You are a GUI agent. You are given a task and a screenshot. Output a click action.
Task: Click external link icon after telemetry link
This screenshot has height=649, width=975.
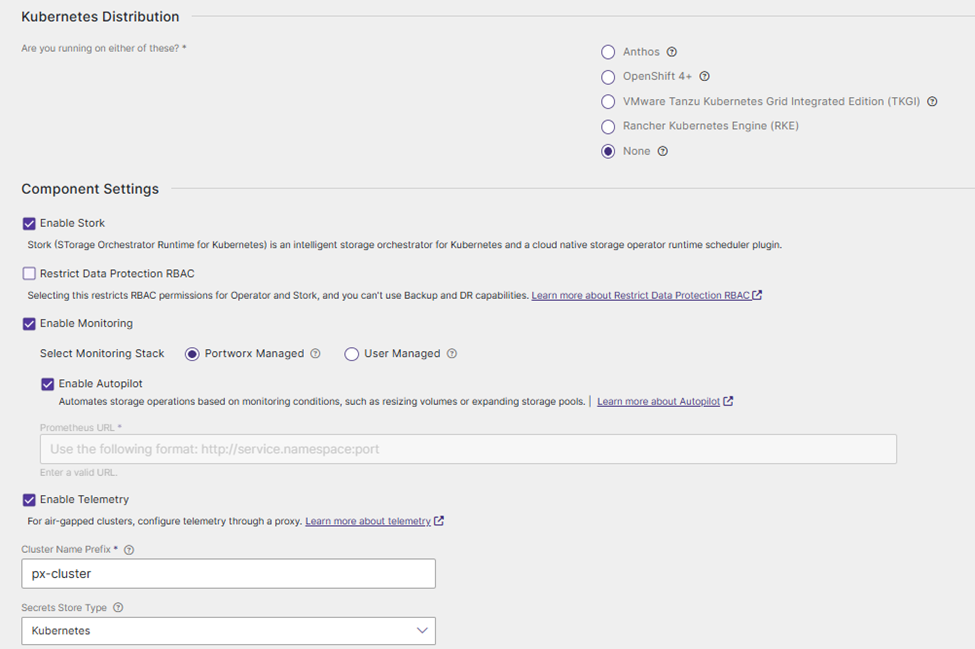(439, 521)
